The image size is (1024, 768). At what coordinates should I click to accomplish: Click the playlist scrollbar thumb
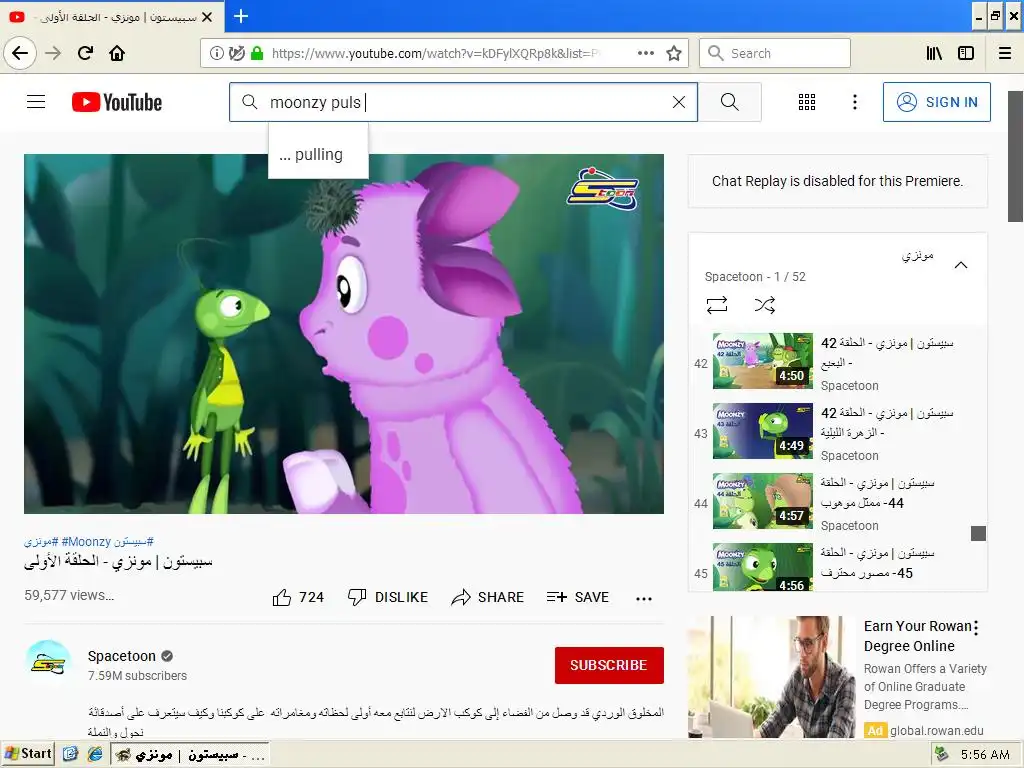[978, 534]
